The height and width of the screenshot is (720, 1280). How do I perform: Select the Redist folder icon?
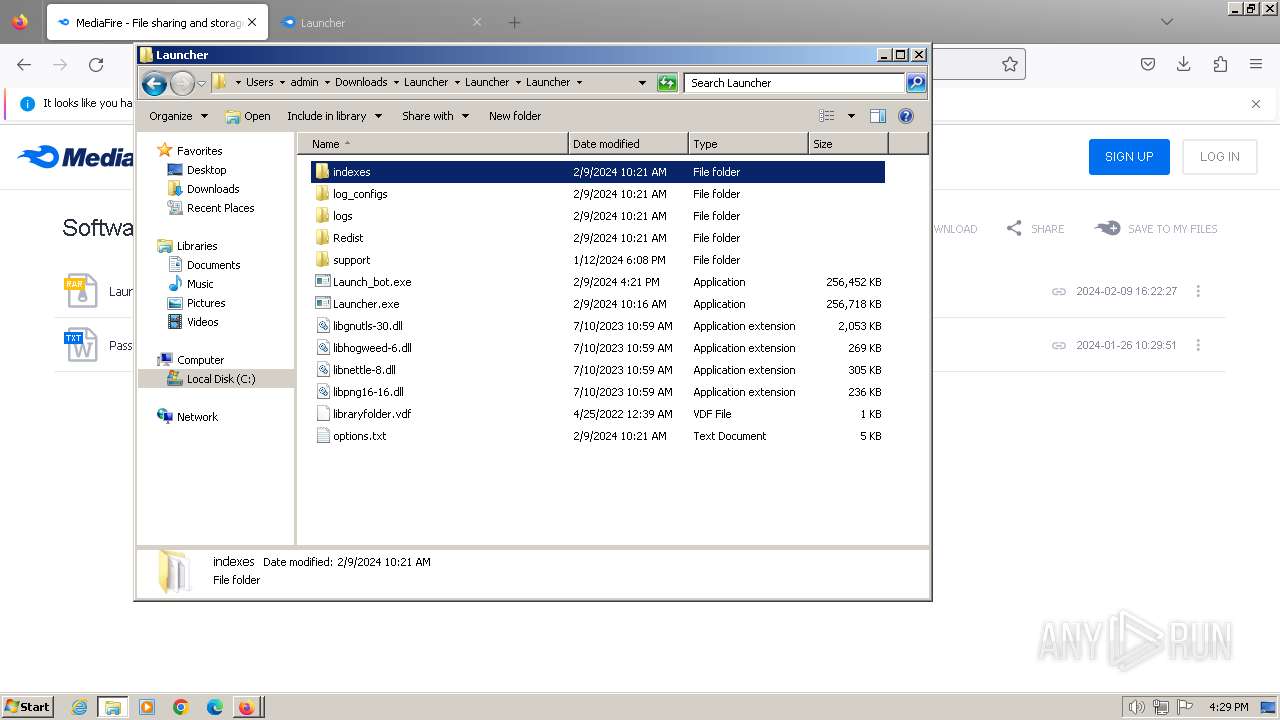[322, 238]
